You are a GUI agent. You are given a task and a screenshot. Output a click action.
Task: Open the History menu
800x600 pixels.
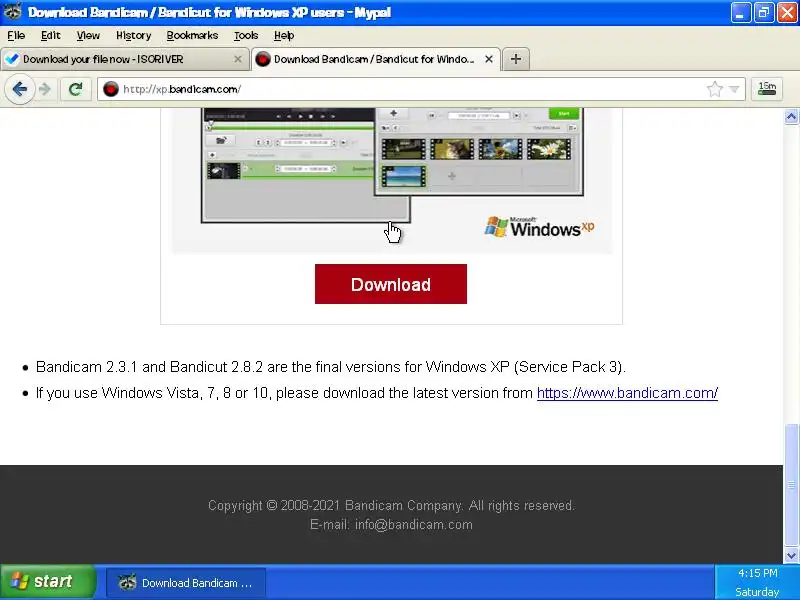coord(133,35)
